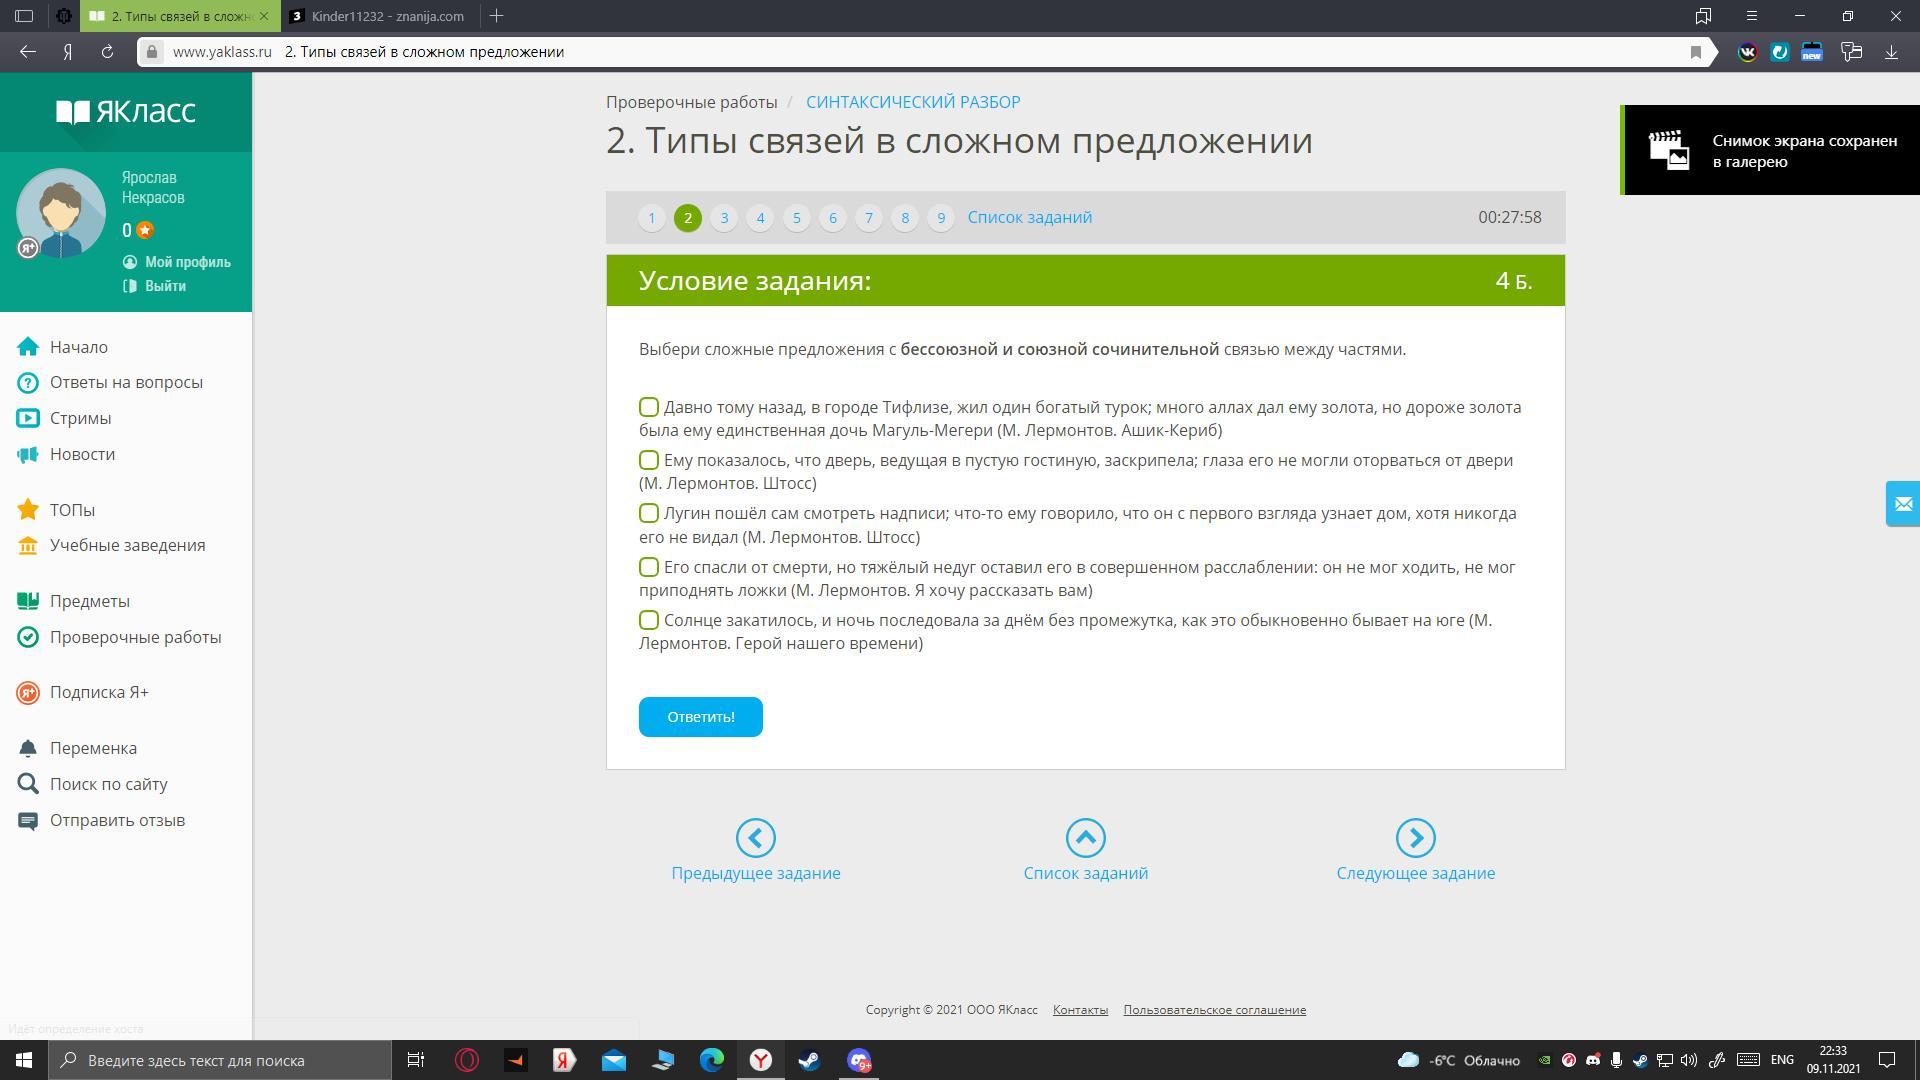Open the Windows taskbar search box

tap(220, 1060)
